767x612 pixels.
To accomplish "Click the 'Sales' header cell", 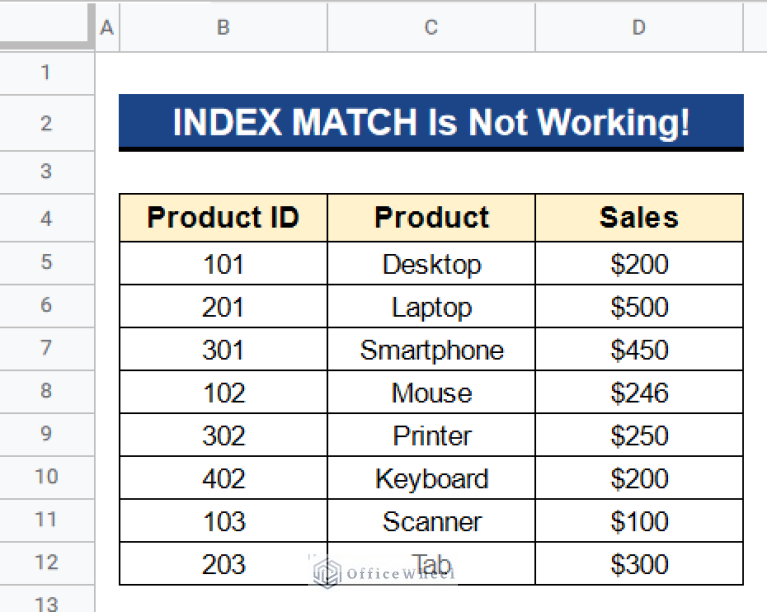I will pos(639,218).
